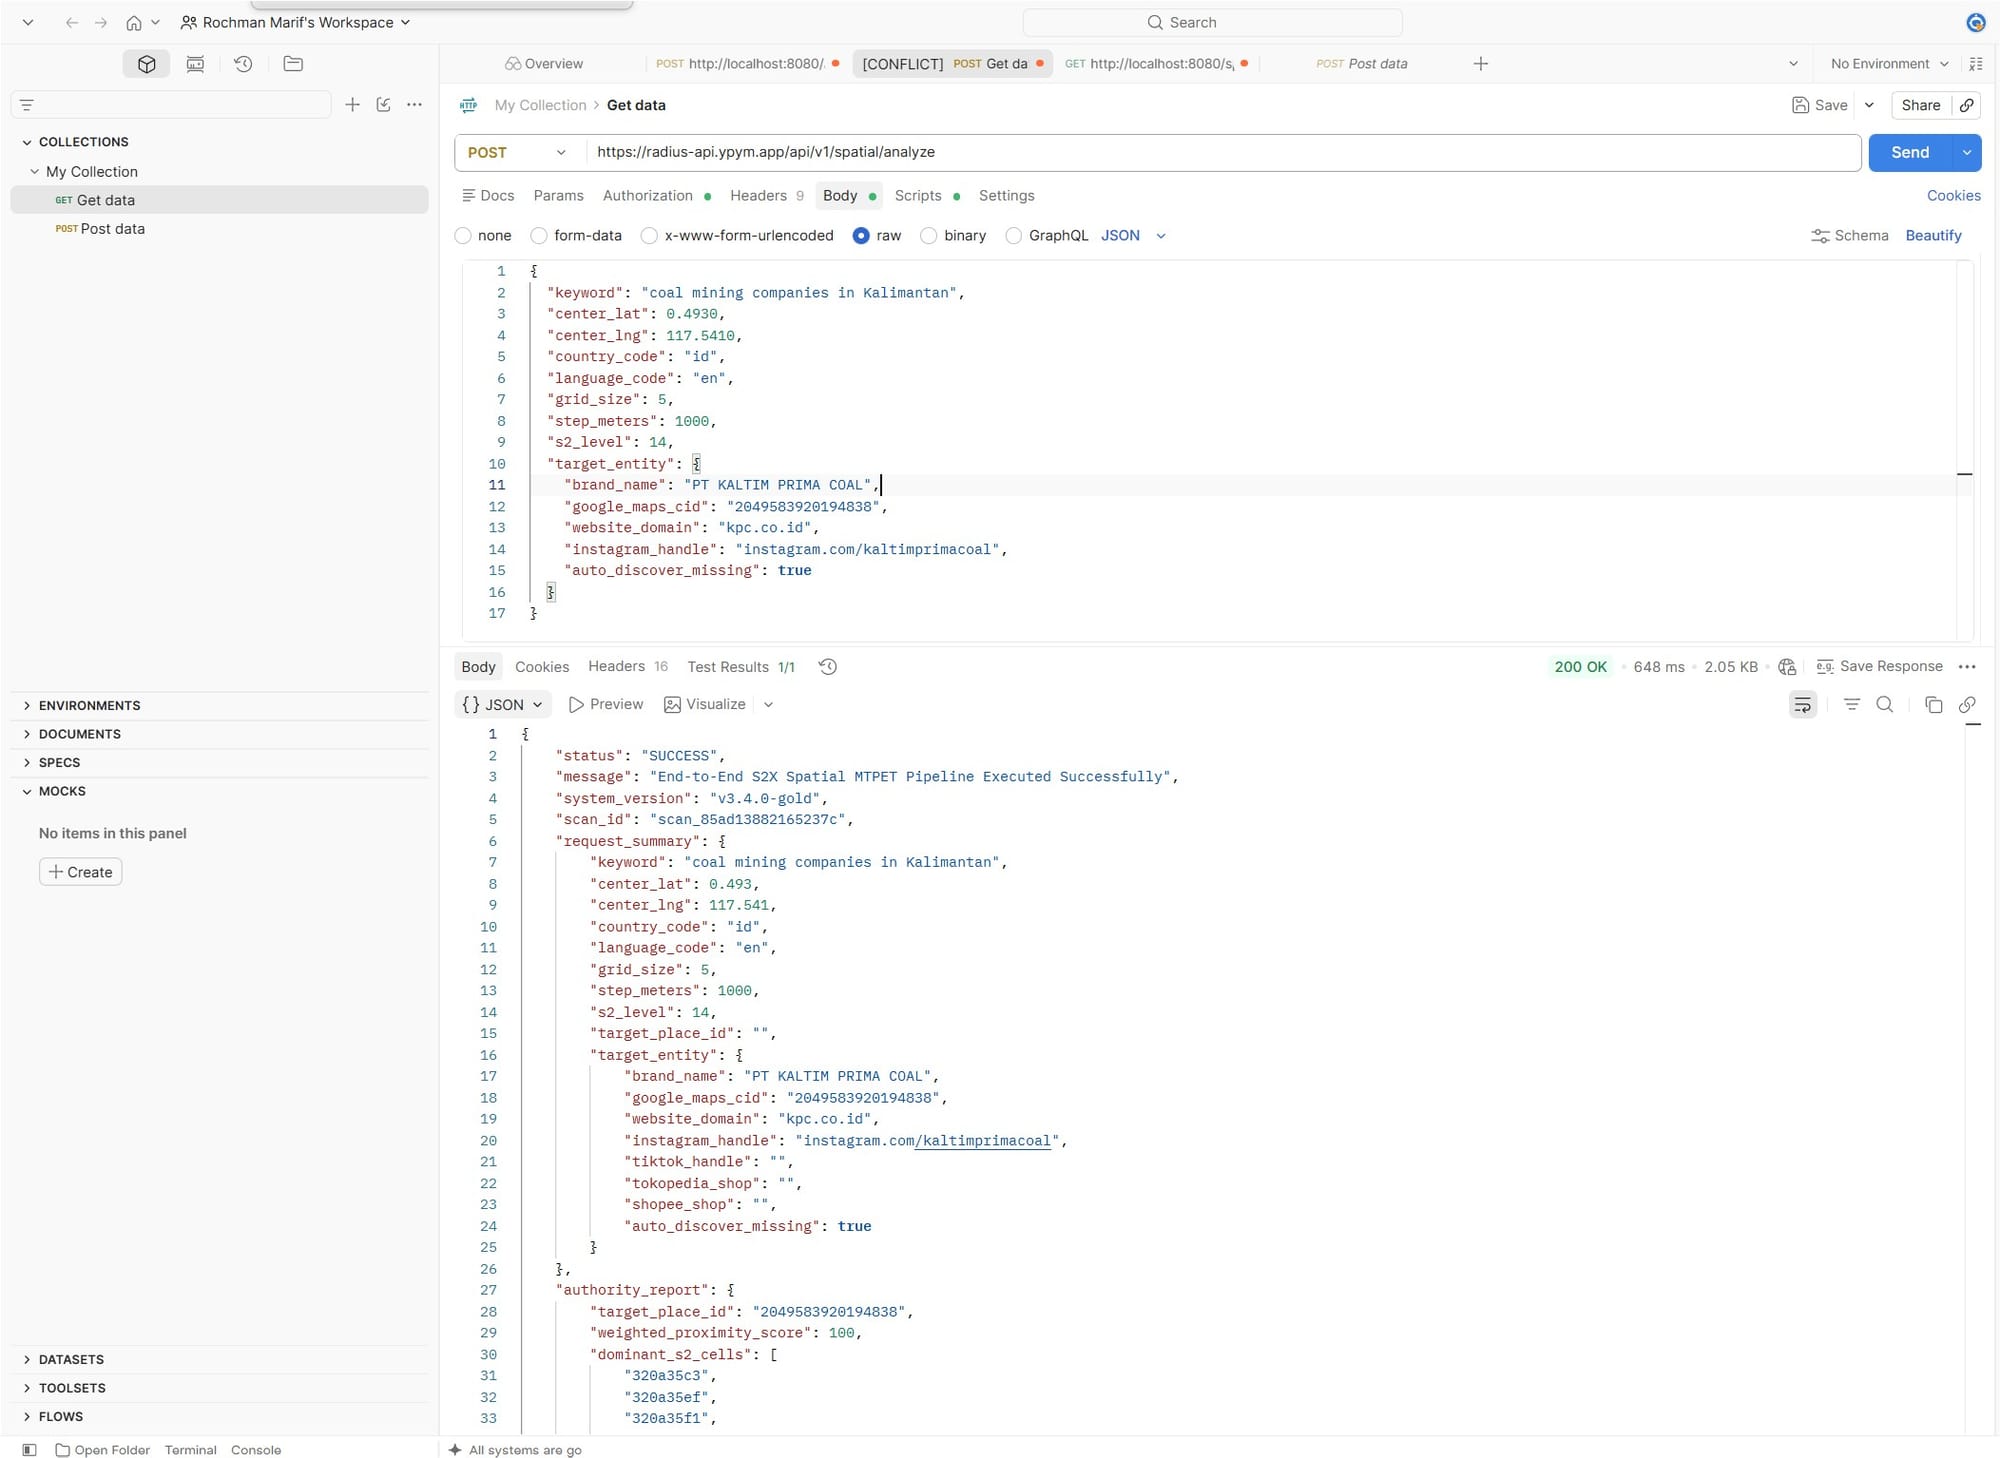Select the none body type radio

coord(463,236)
